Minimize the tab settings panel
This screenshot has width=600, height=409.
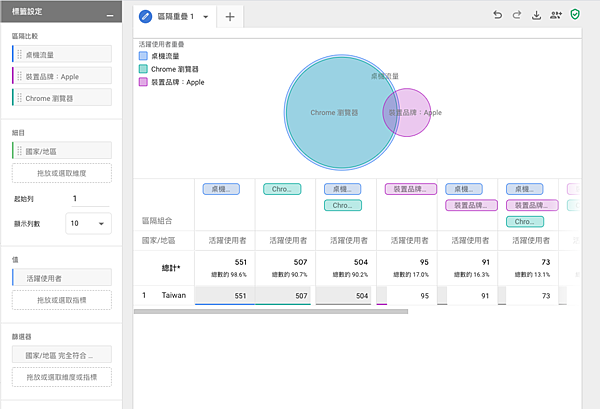tap(110, 15)
